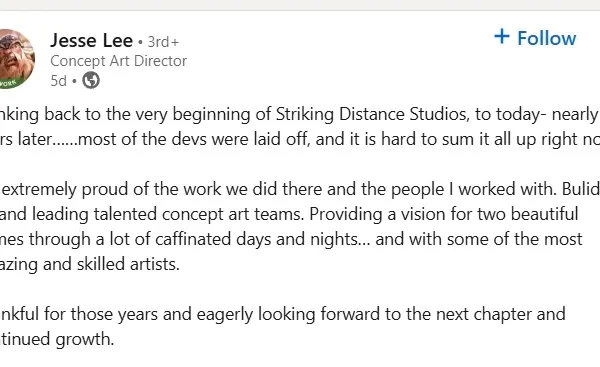Click the sentence about extremely proud work
The width and height of the screenshot is (600, 367).
click(300, 189)
